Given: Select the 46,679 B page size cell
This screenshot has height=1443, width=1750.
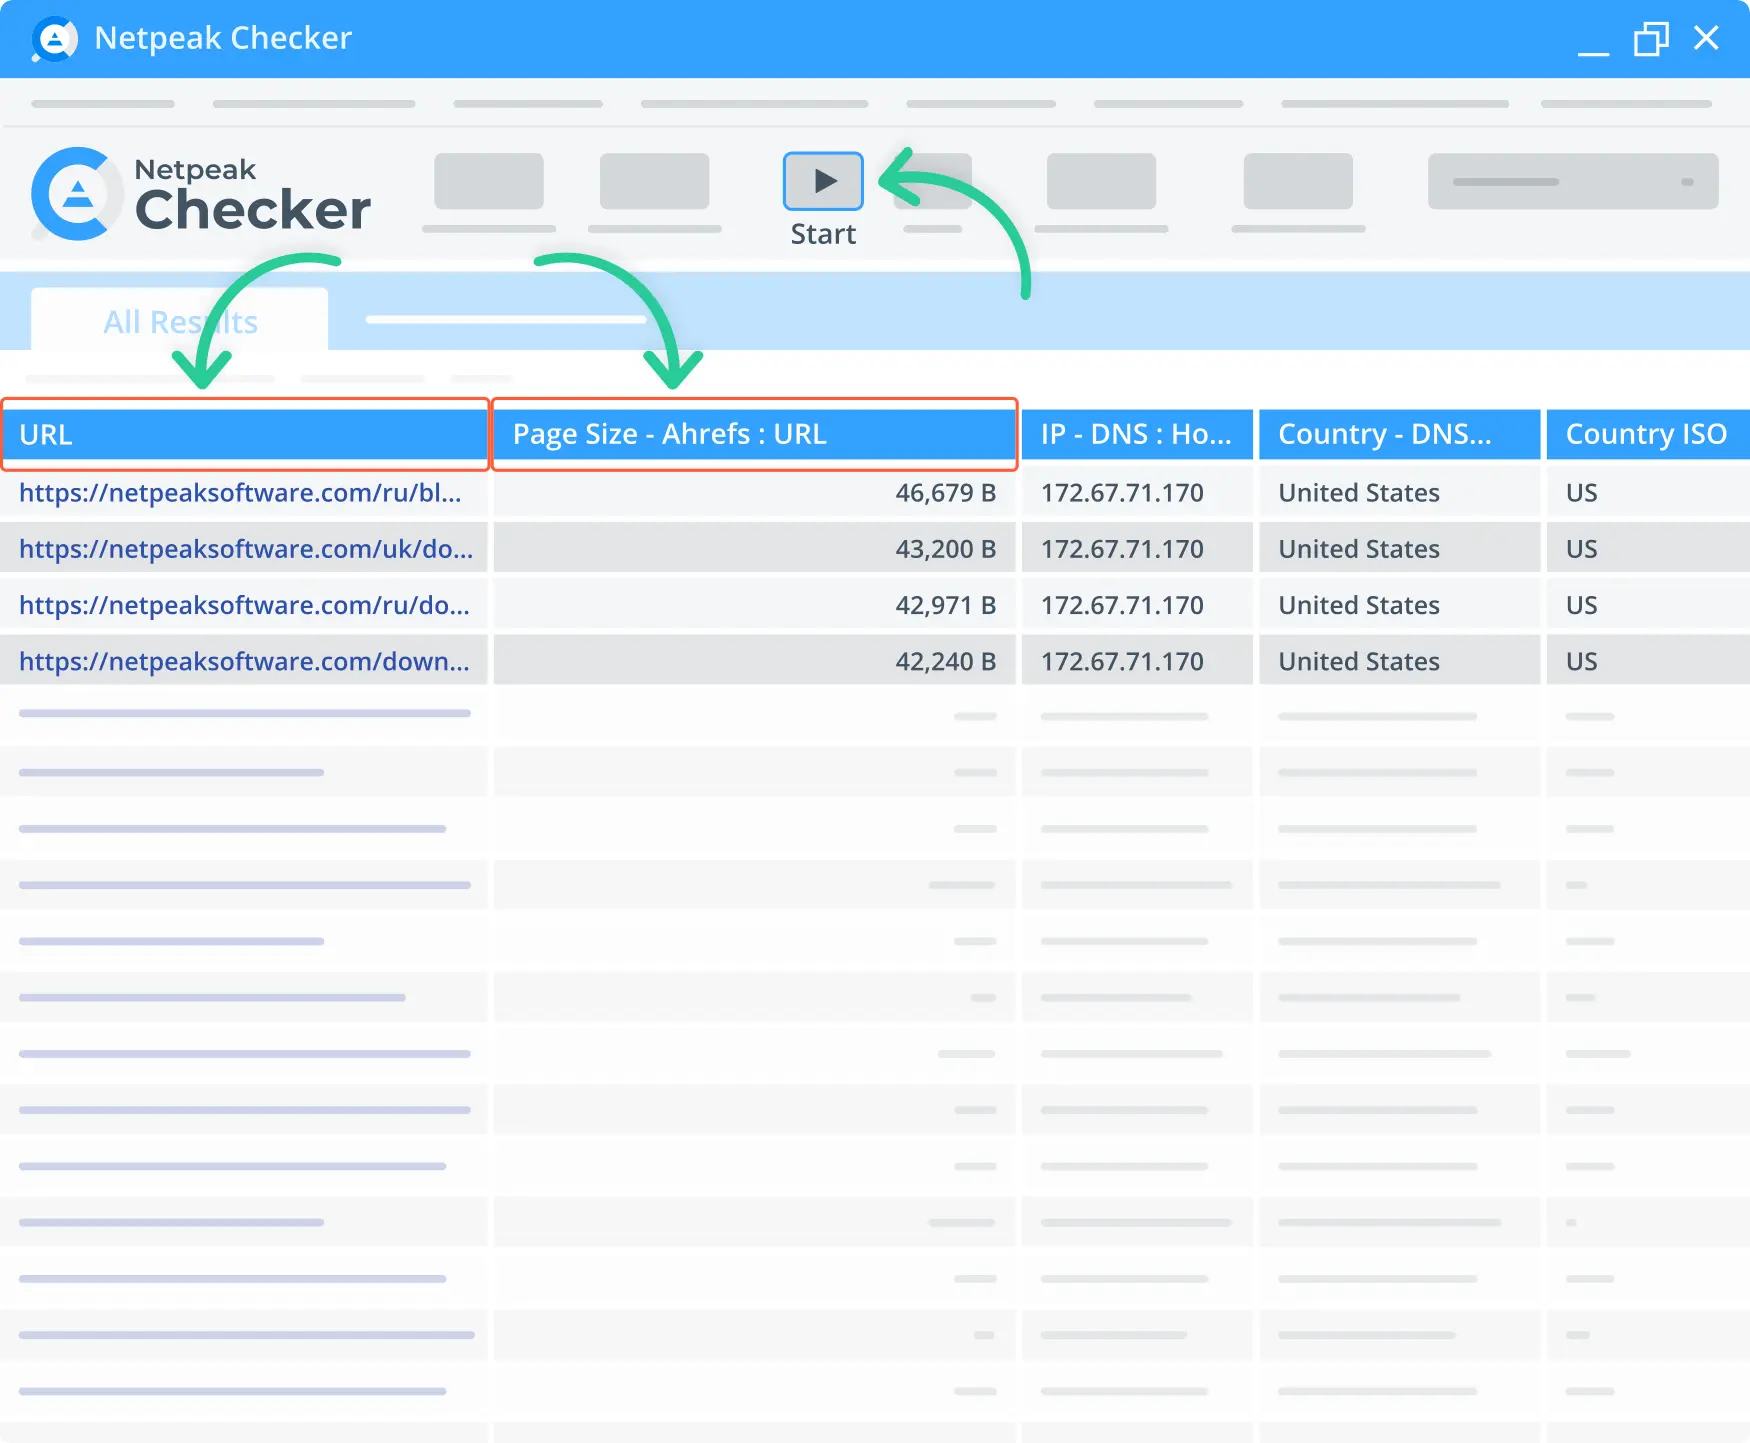Looking at the screenshot, I should point(755,492).
